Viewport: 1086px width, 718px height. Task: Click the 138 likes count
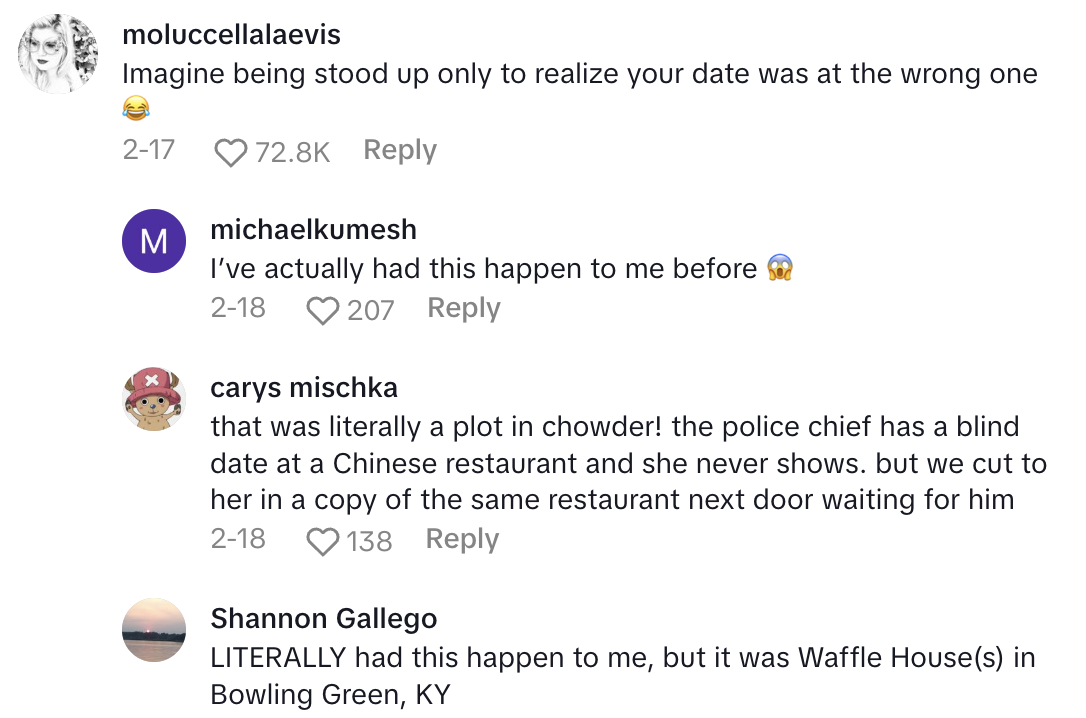pos(369,542)
